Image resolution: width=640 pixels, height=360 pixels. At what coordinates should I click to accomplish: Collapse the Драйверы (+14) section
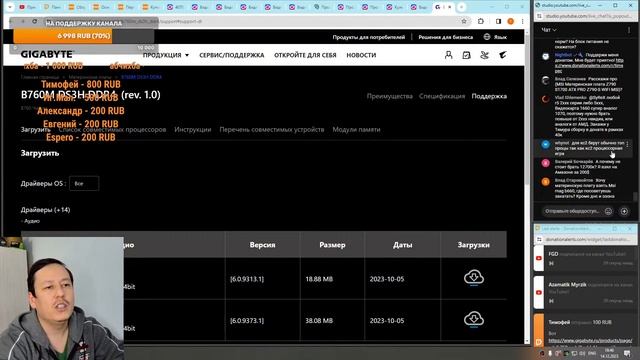point(45,210)
